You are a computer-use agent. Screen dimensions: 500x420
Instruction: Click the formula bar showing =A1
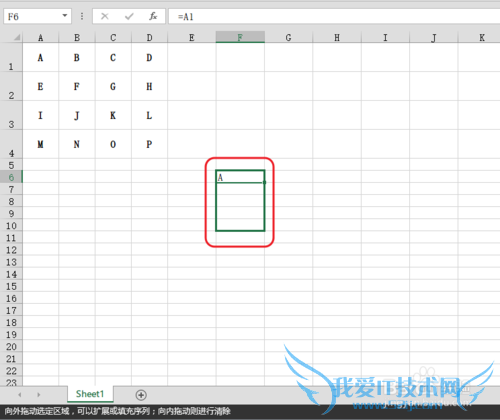pos(334,16)
